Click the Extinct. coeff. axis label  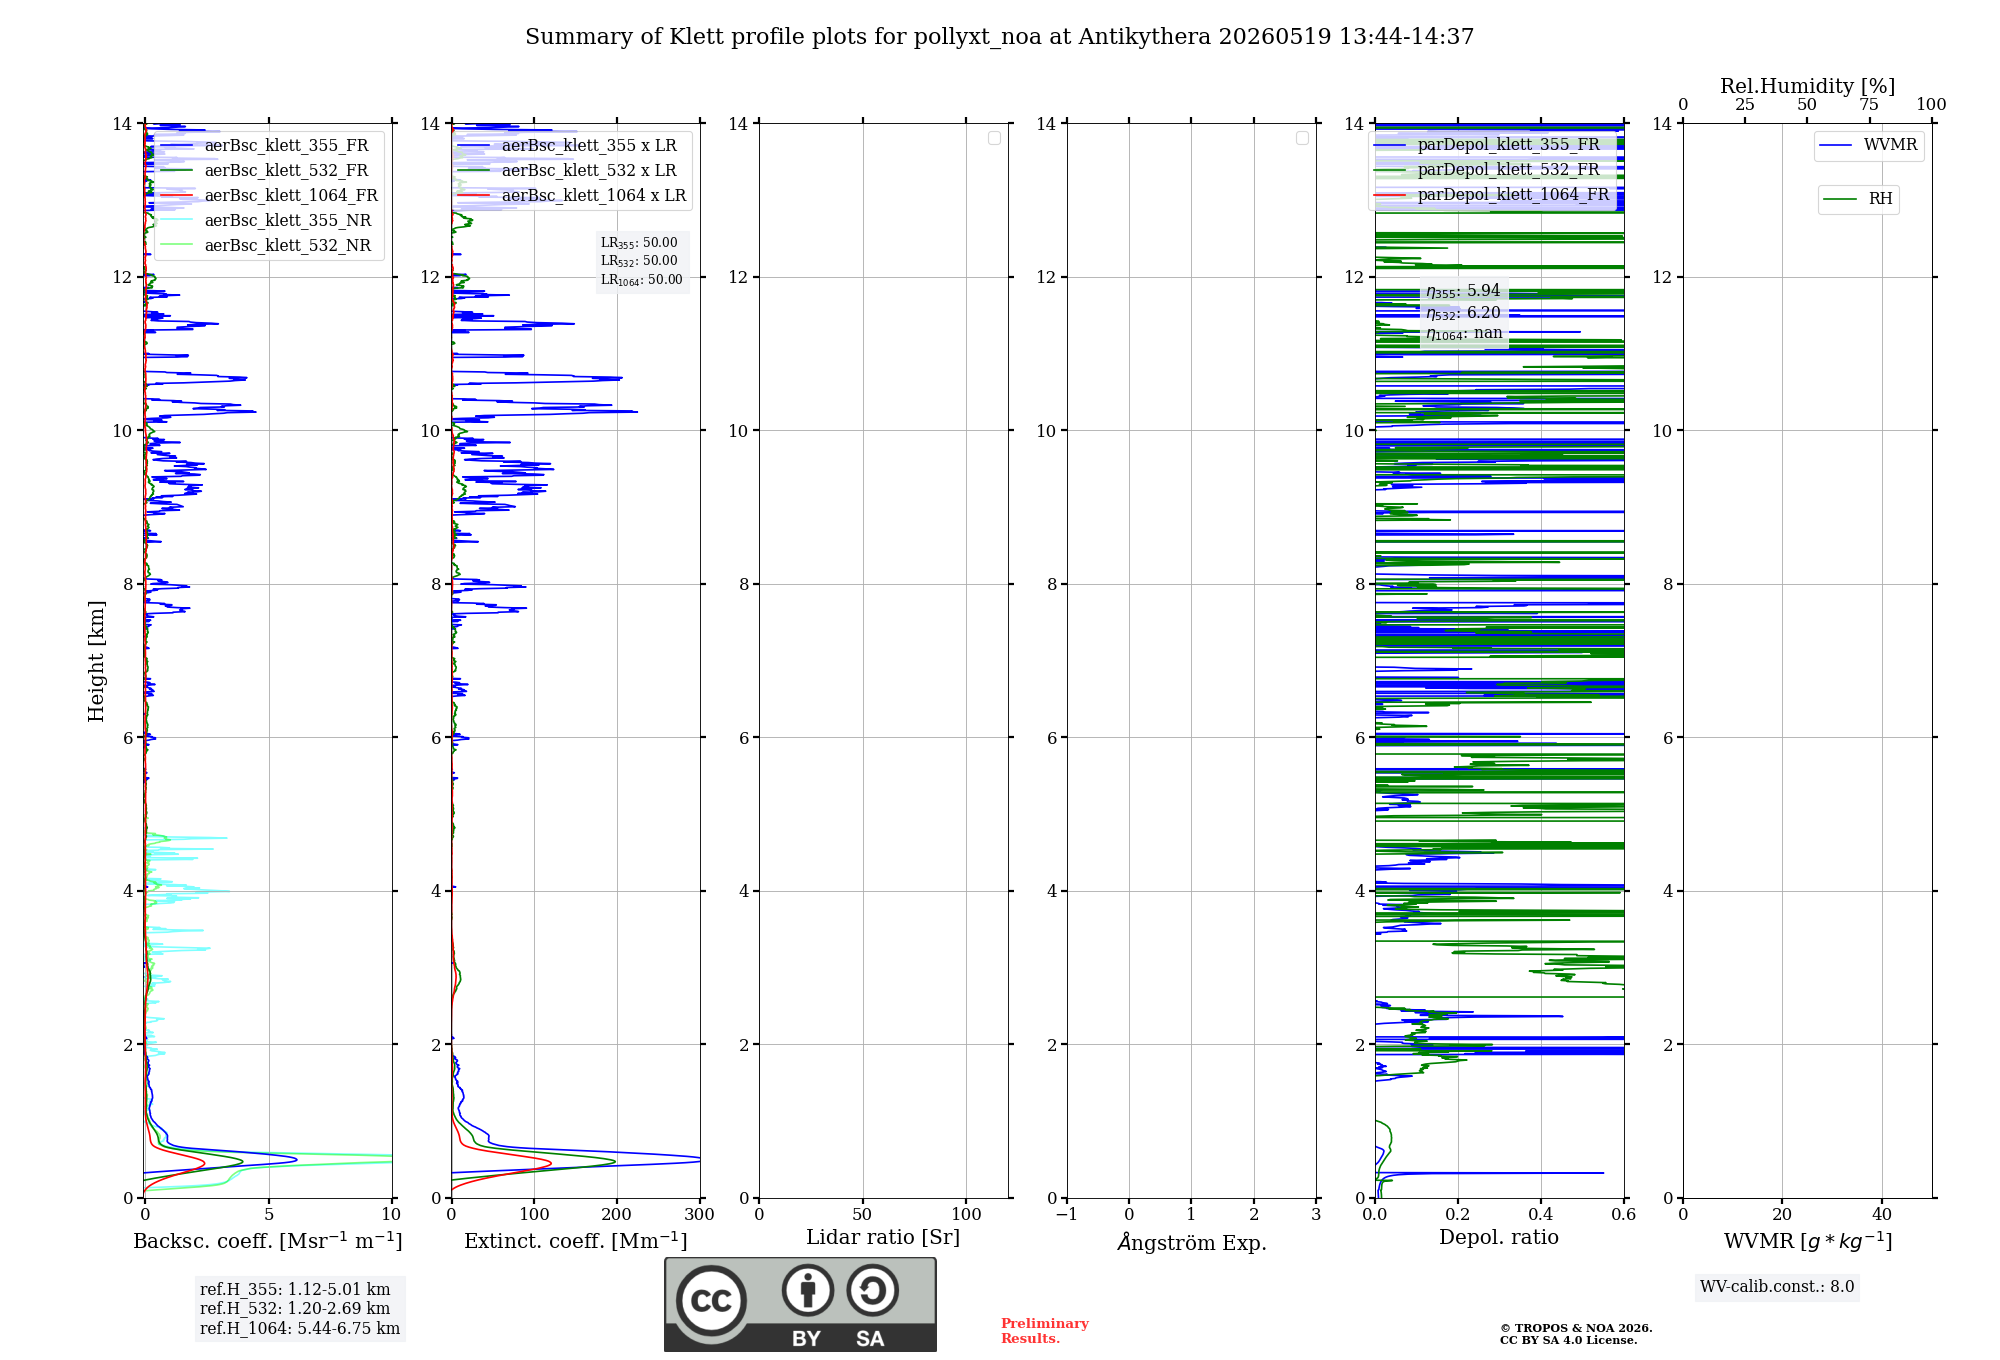(x=576, y=1241)
